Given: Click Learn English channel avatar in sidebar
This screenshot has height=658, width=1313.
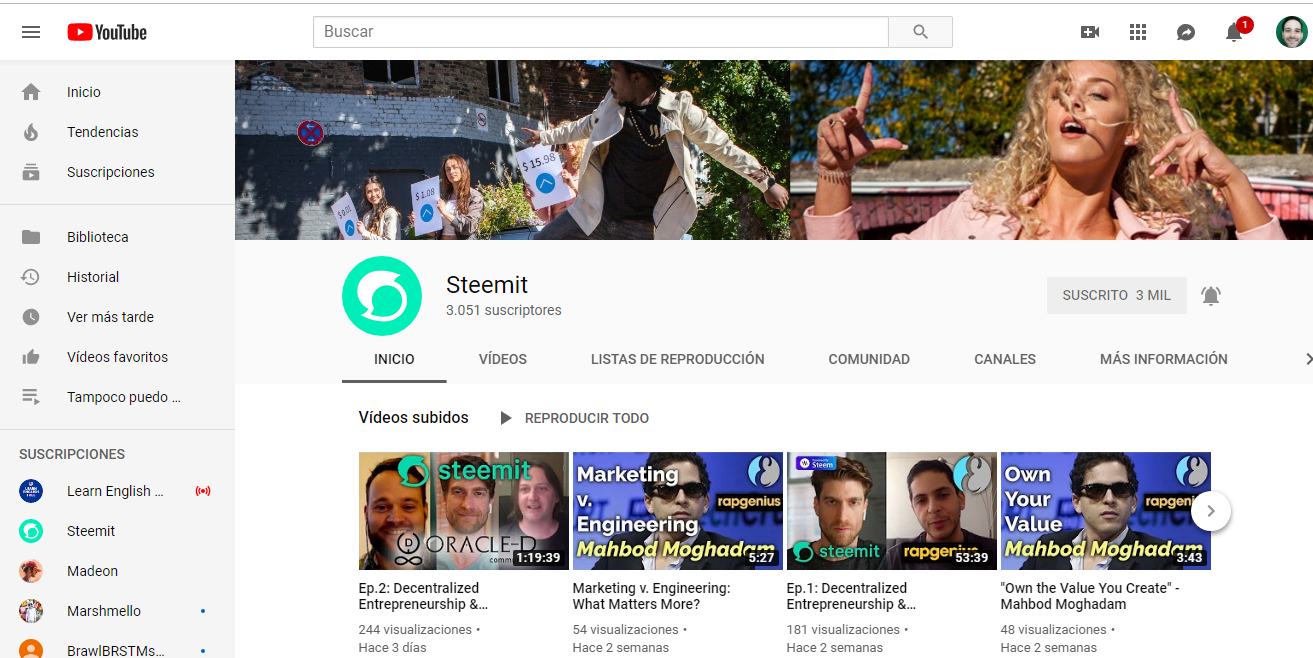Looking at the screenshot, I should click(x=31, y=491).
